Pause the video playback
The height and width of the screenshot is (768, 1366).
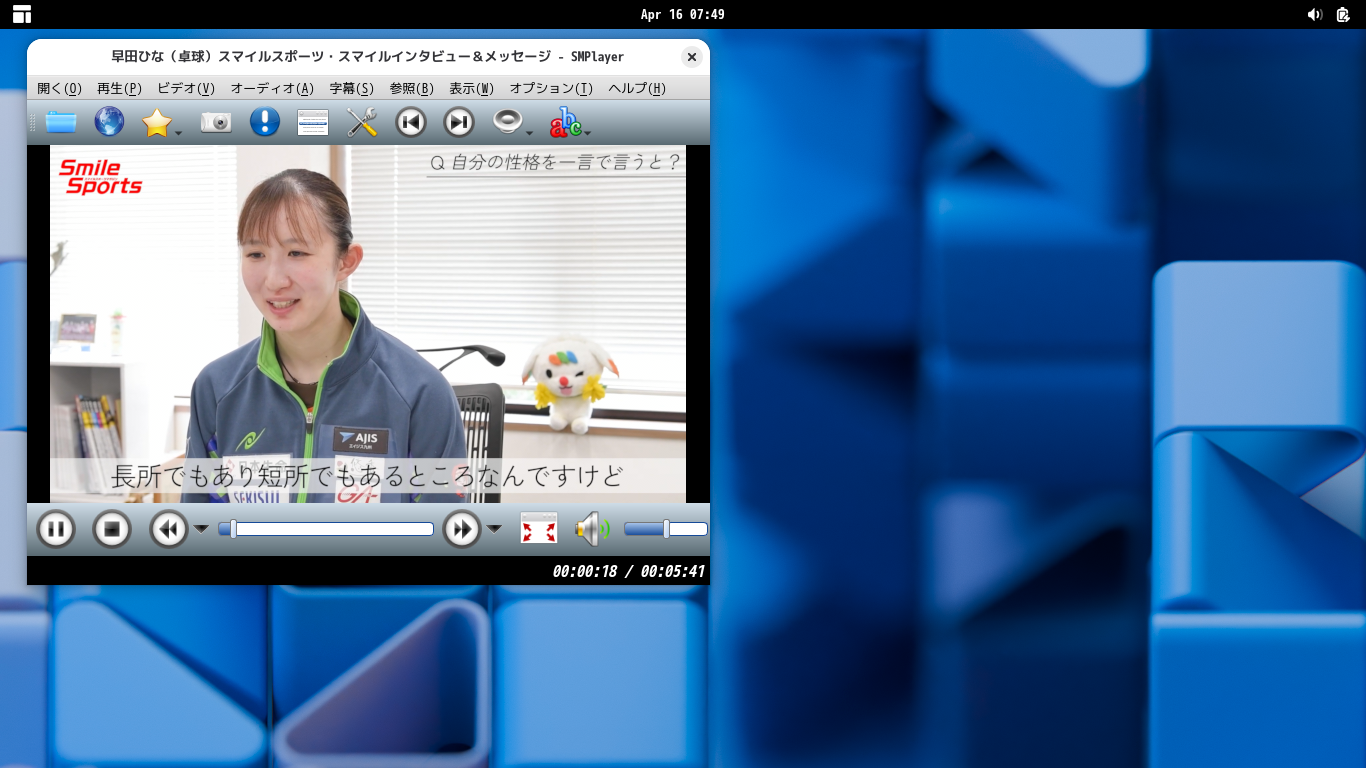tap(56, 529)
